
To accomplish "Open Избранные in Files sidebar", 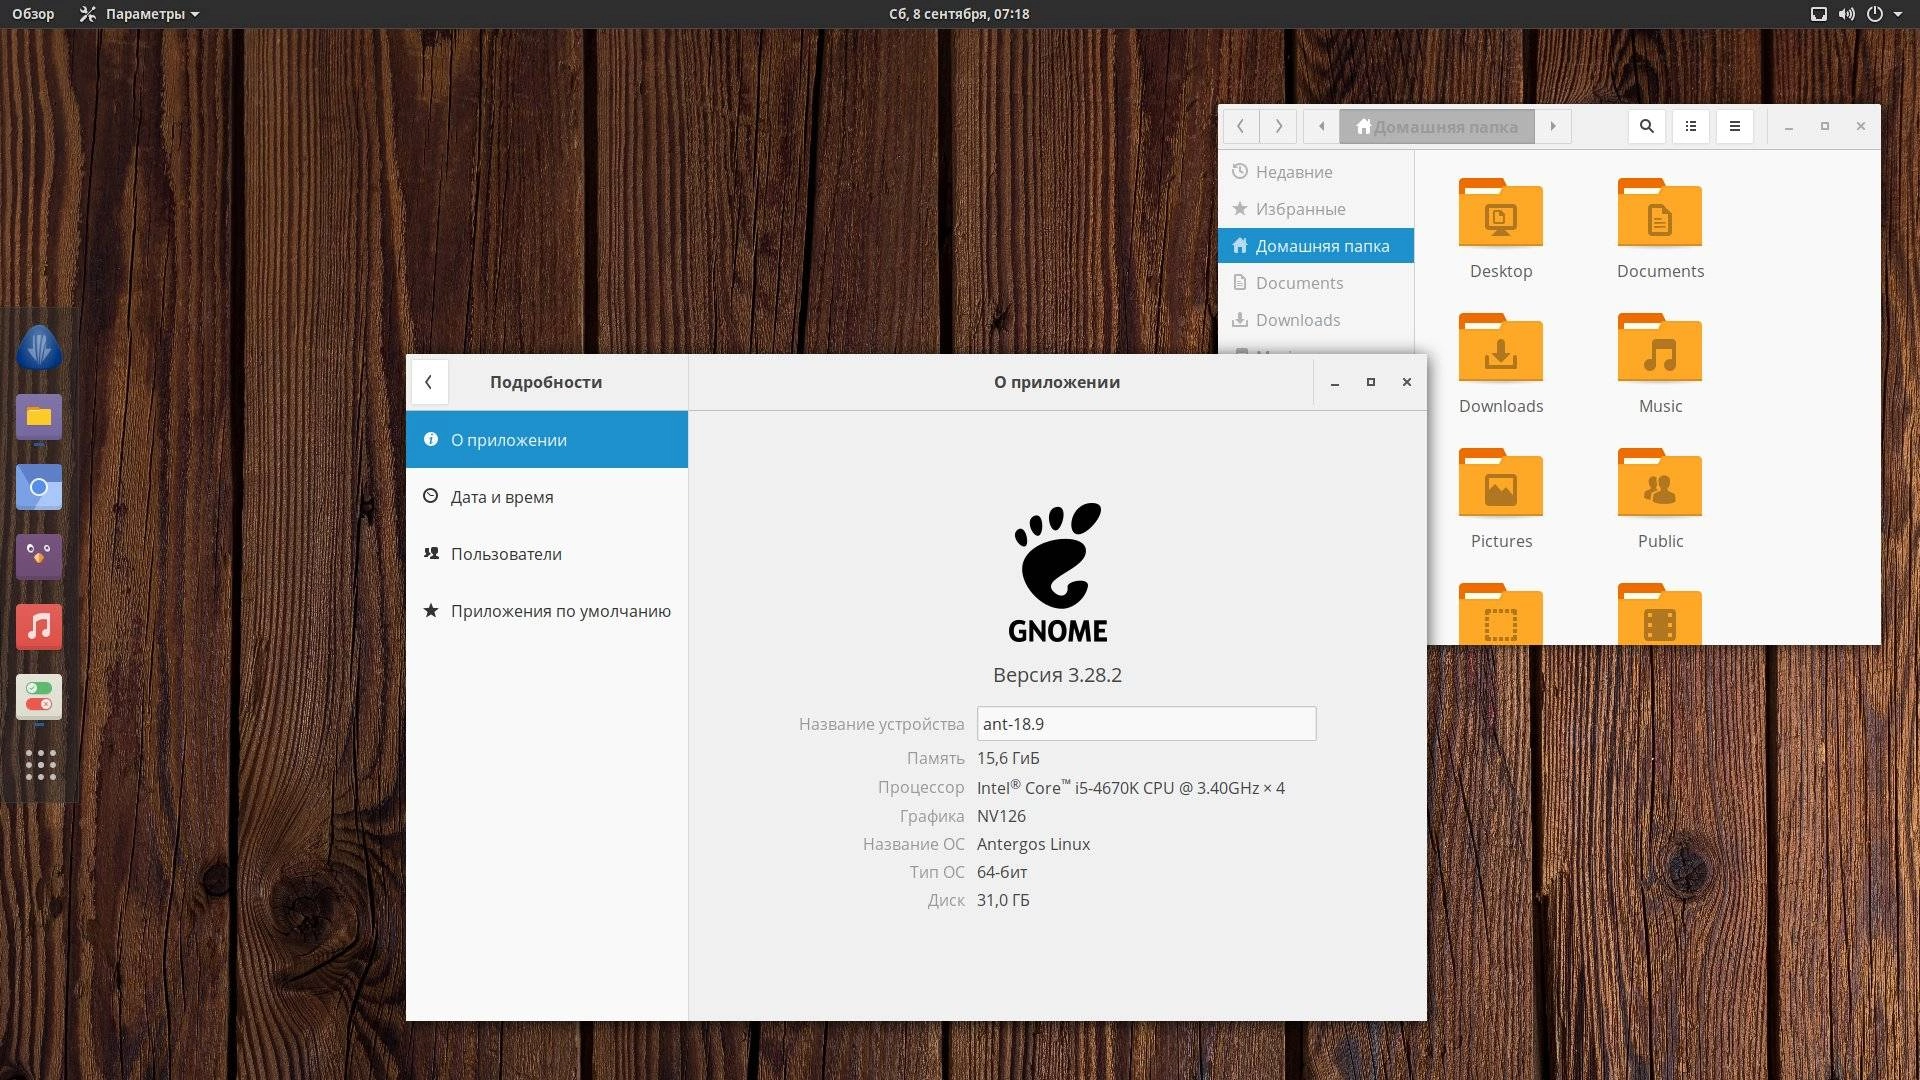I will pos(1316,209).
